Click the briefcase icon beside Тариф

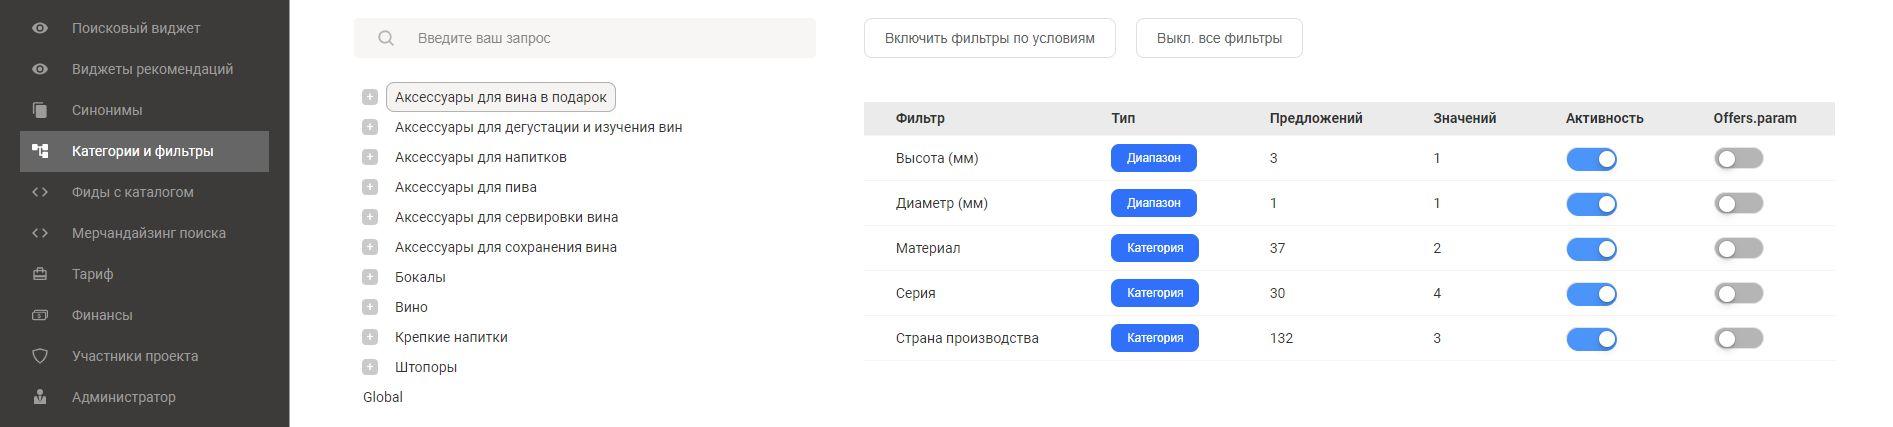(40, 274)
